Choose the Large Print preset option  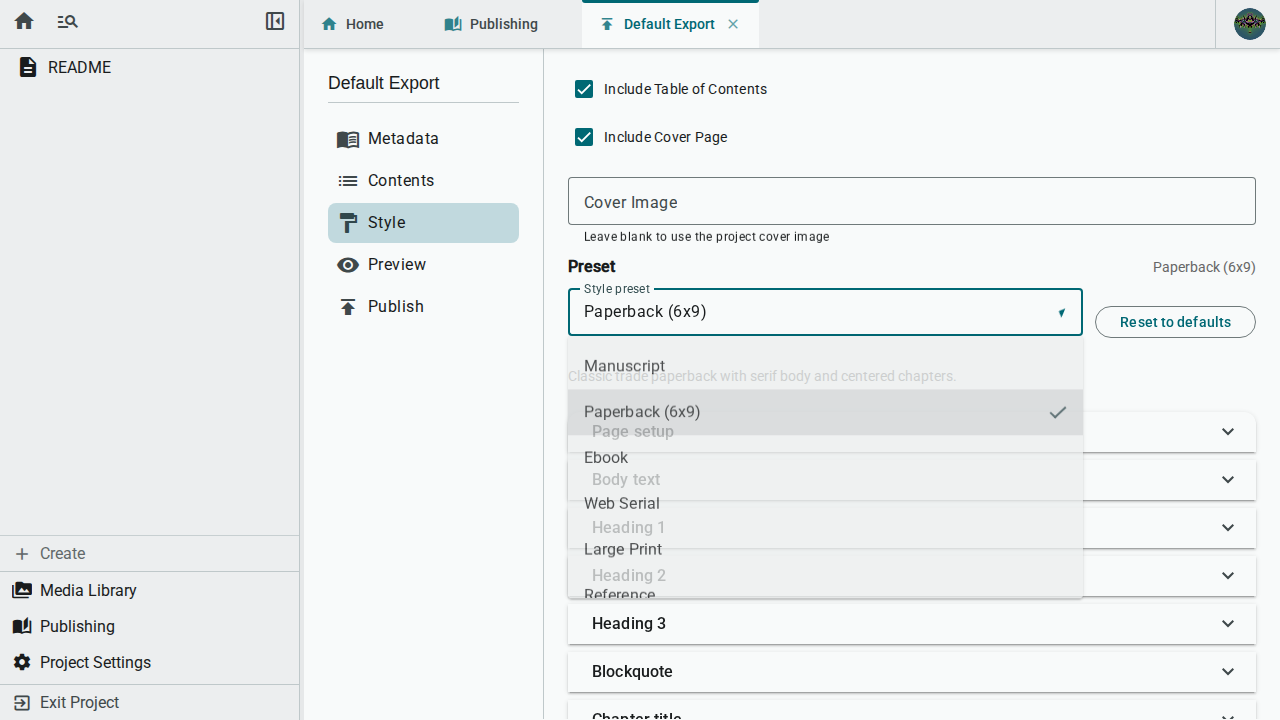(825, 550)
